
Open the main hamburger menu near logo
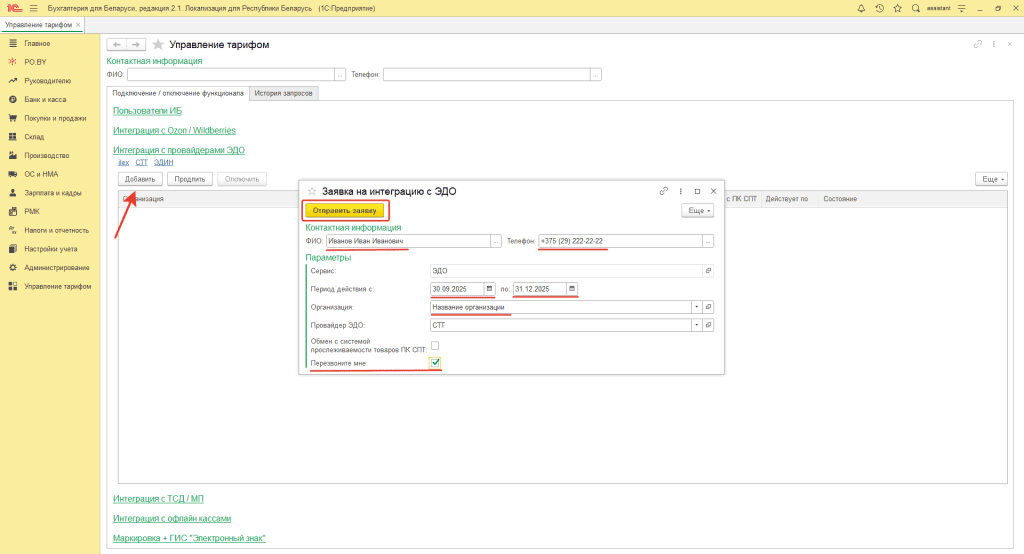pos(33,8)
